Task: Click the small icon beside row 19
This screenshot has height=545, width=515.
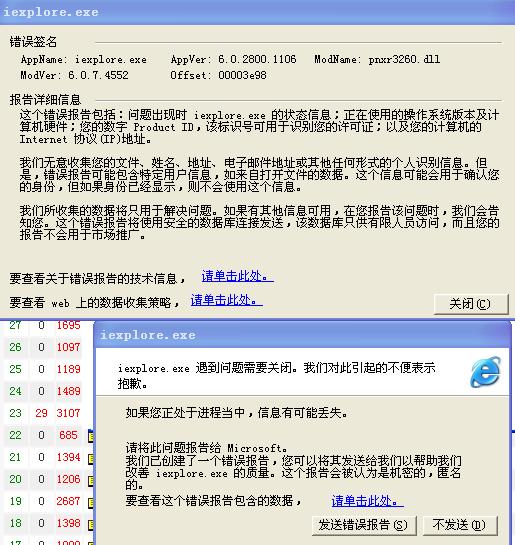Action: point(91,503)
